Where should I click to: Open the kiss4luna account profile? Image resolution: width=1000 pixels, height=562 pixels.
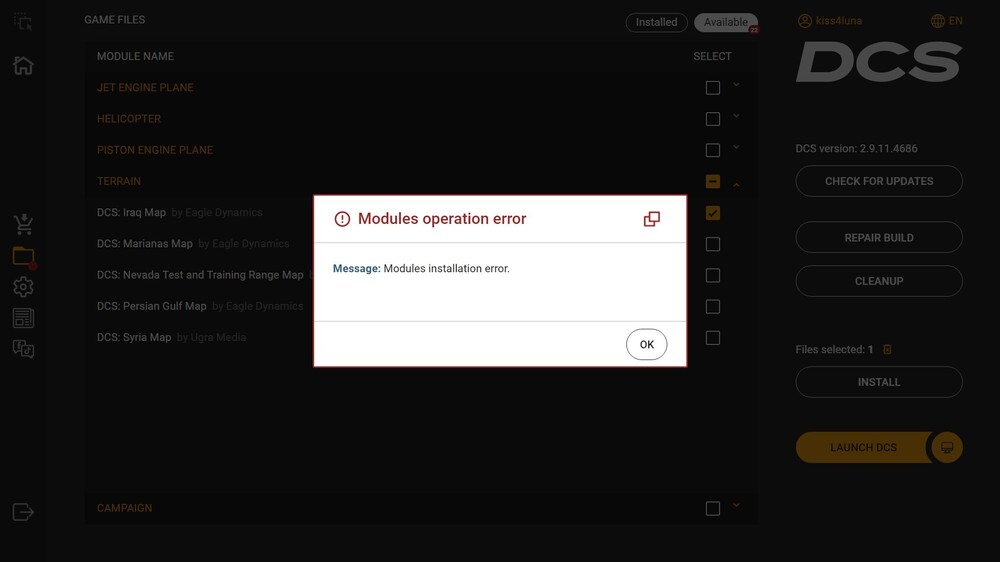click(x=830, y=21)
